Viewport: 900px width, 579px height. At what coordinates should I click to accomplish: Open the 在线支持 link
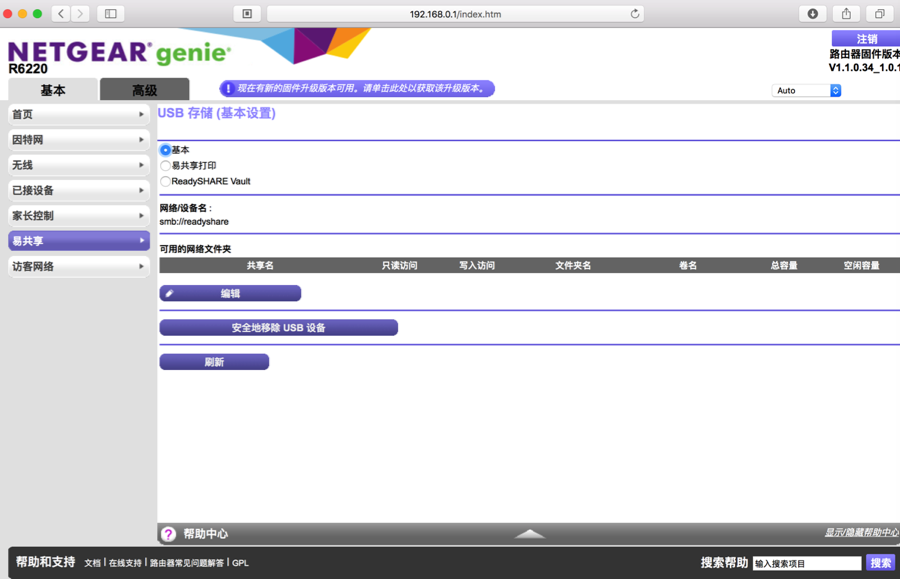pos(125,563)
